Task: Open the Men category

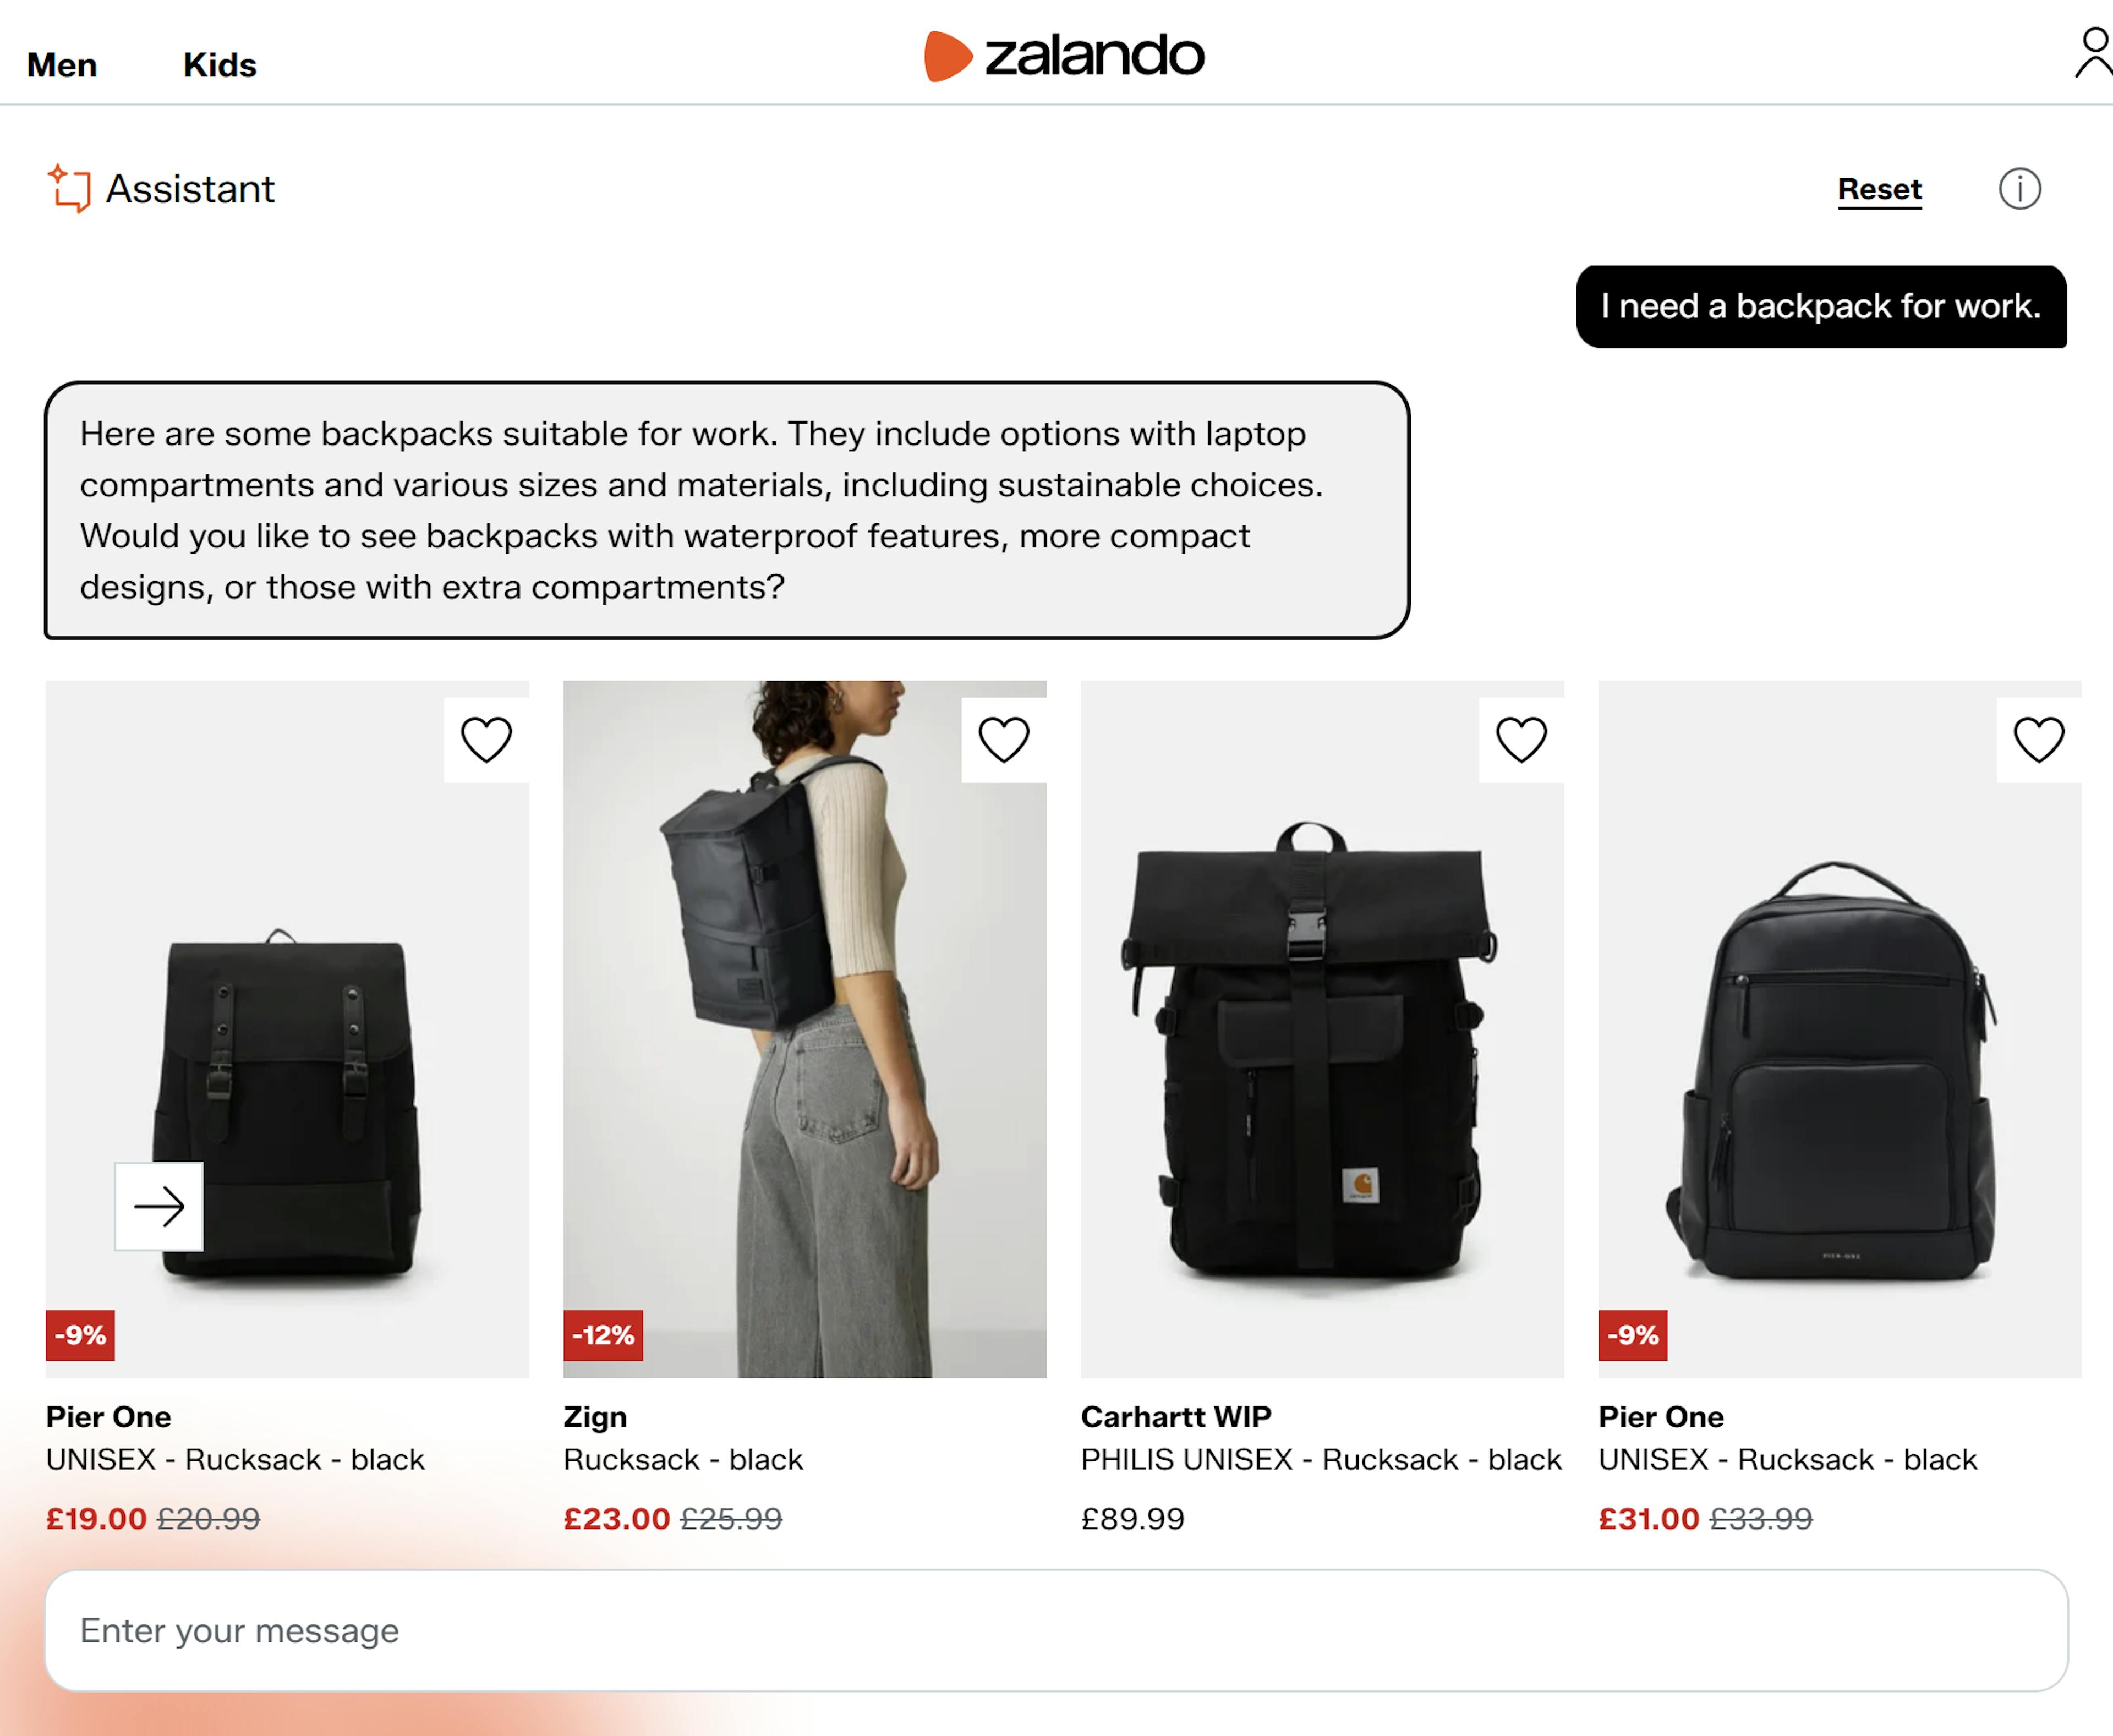Action: tap(62, 65)
